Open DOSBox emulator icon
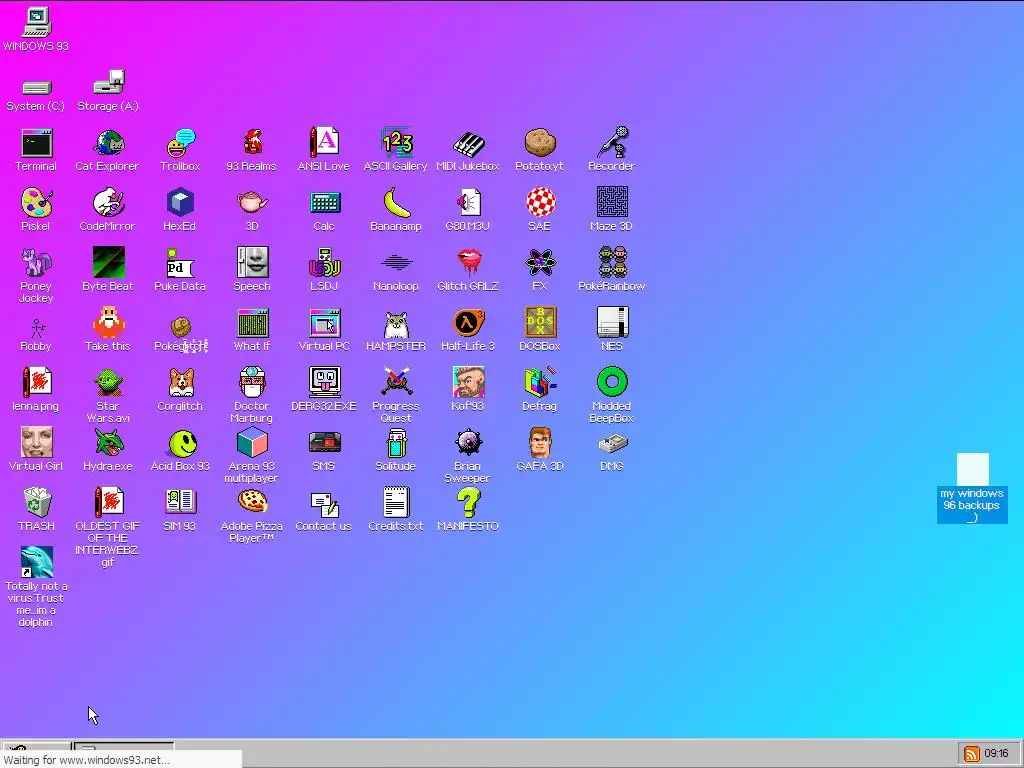The height and width of the screenshot is (768, 1024). (540, 322)
